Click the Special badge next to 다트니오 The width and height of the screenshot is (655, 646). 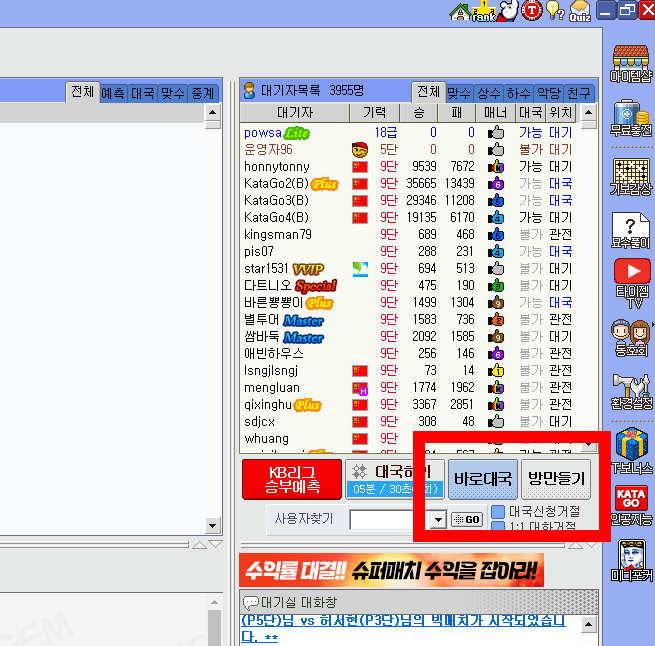[316, 286]
